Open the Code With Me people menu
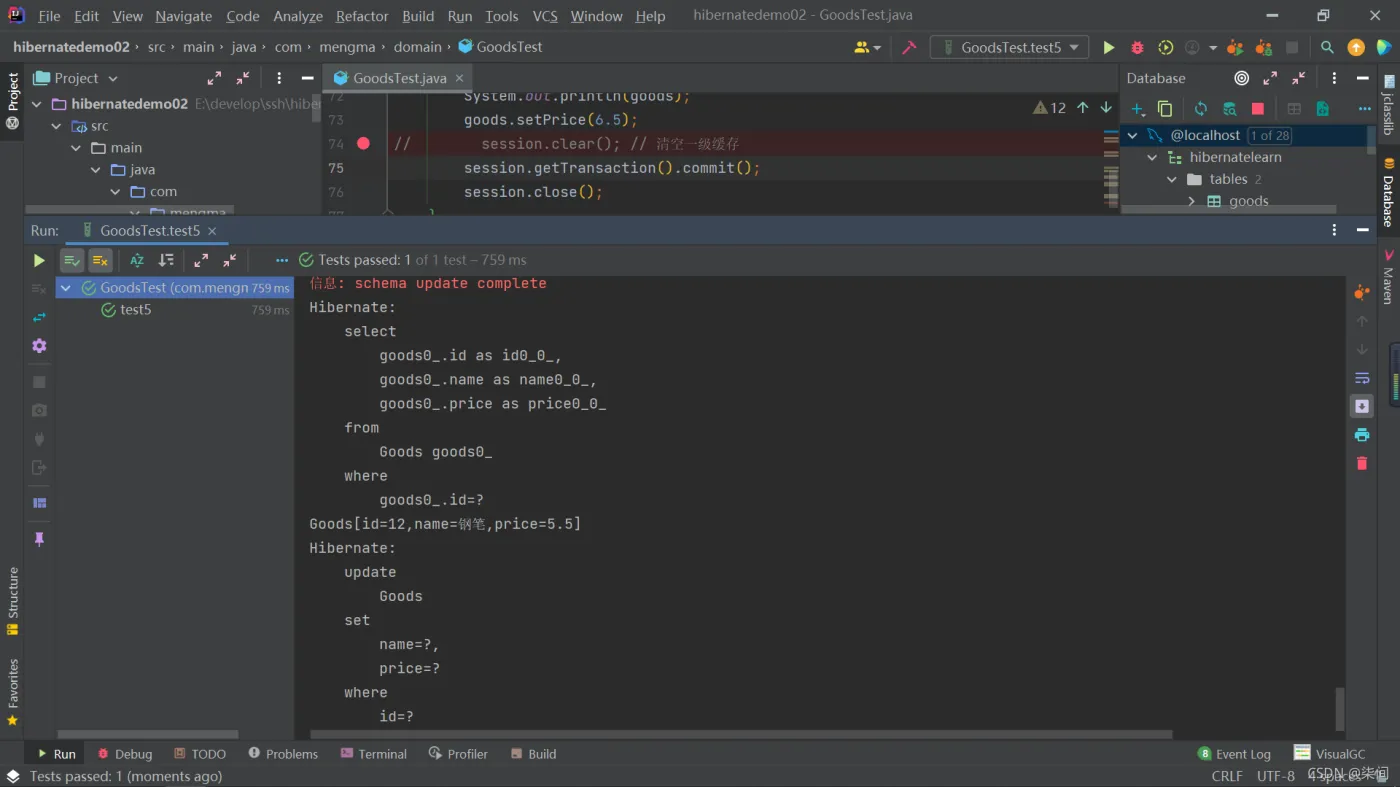The height and width of the screenshot is (787, 1400). coord(867,47)
